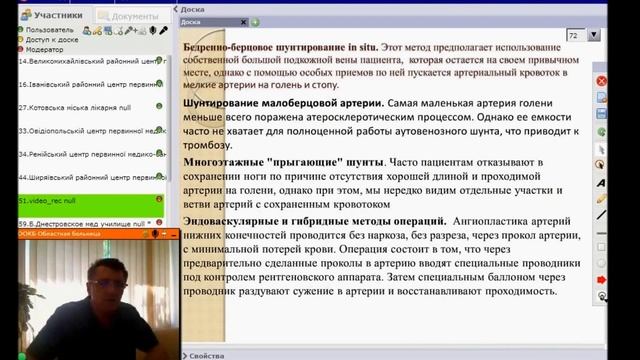Switch to the Документы tab
This screenshot has height=360, width=640.
pos(133,16)
